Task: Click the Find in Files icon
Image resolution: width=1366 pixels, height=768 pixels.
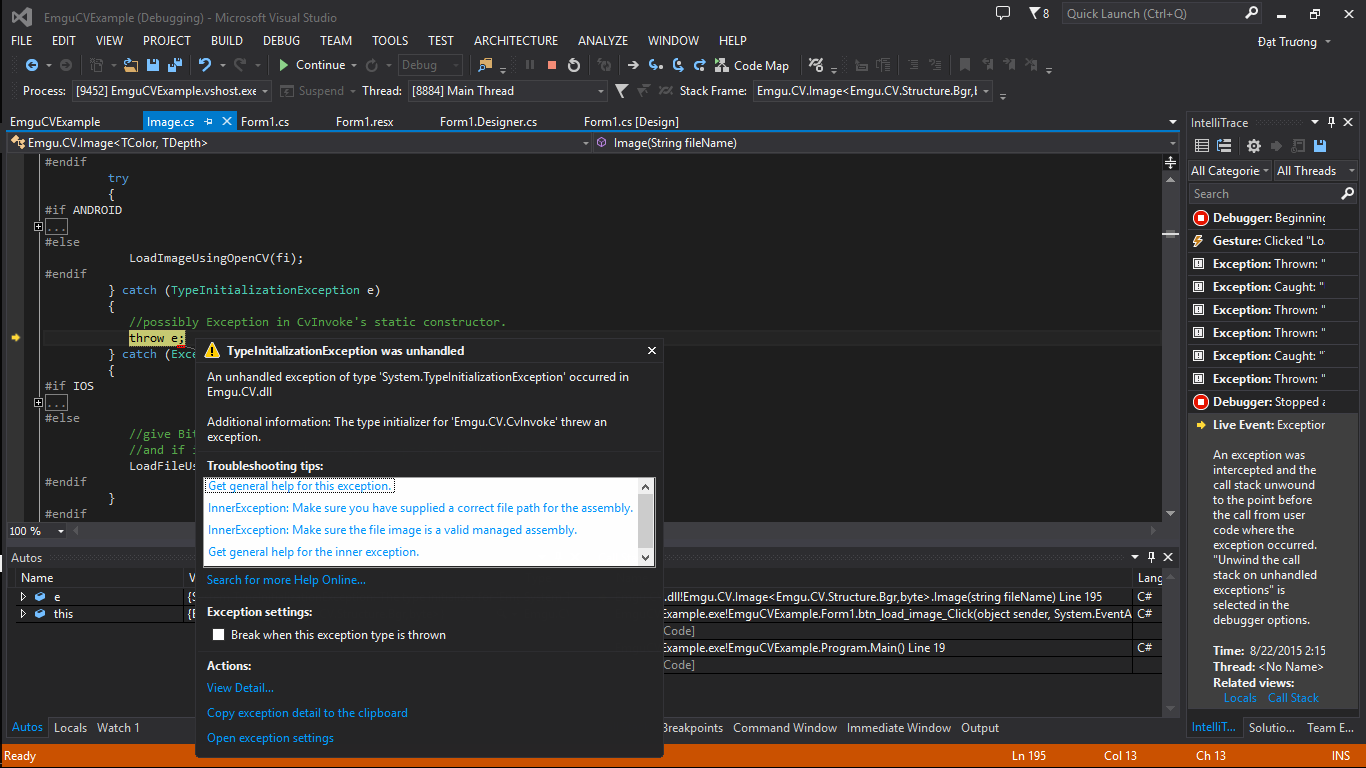Action: pos(486,65)
